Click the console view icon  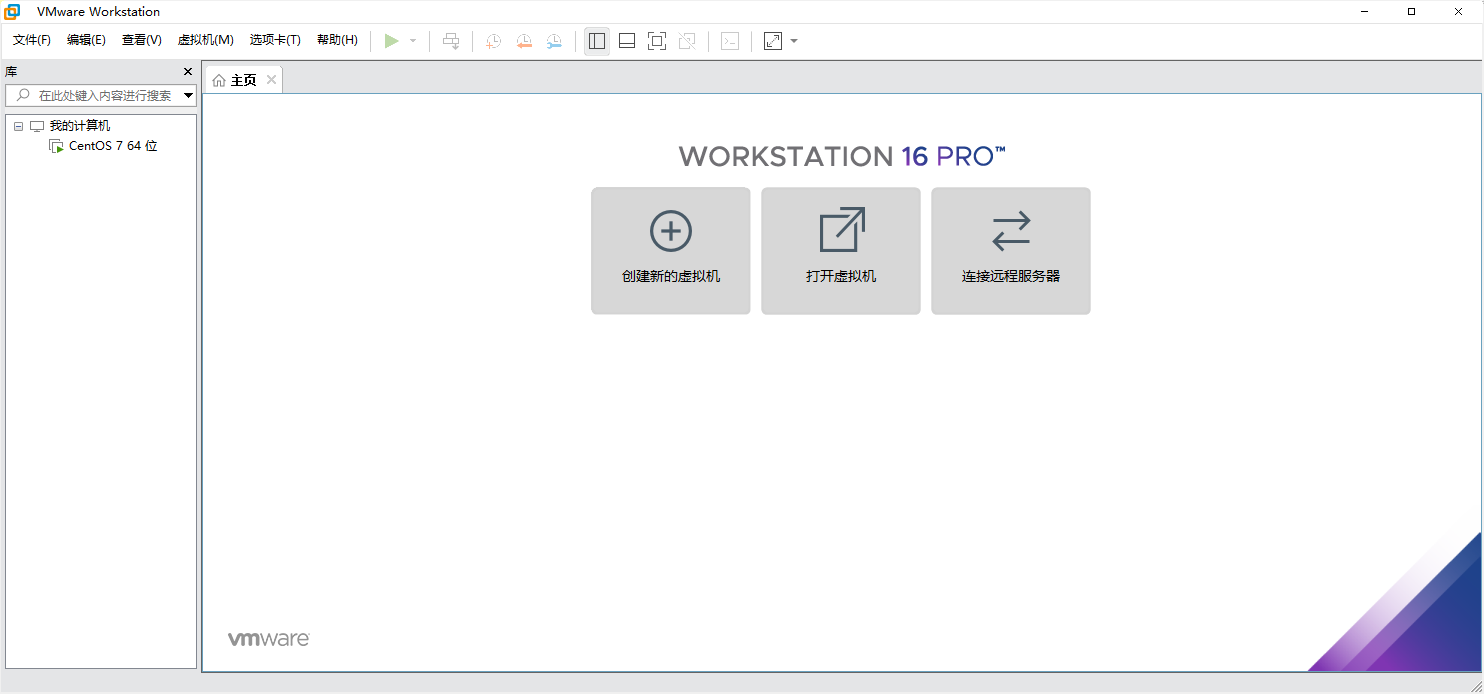point(731,41)
